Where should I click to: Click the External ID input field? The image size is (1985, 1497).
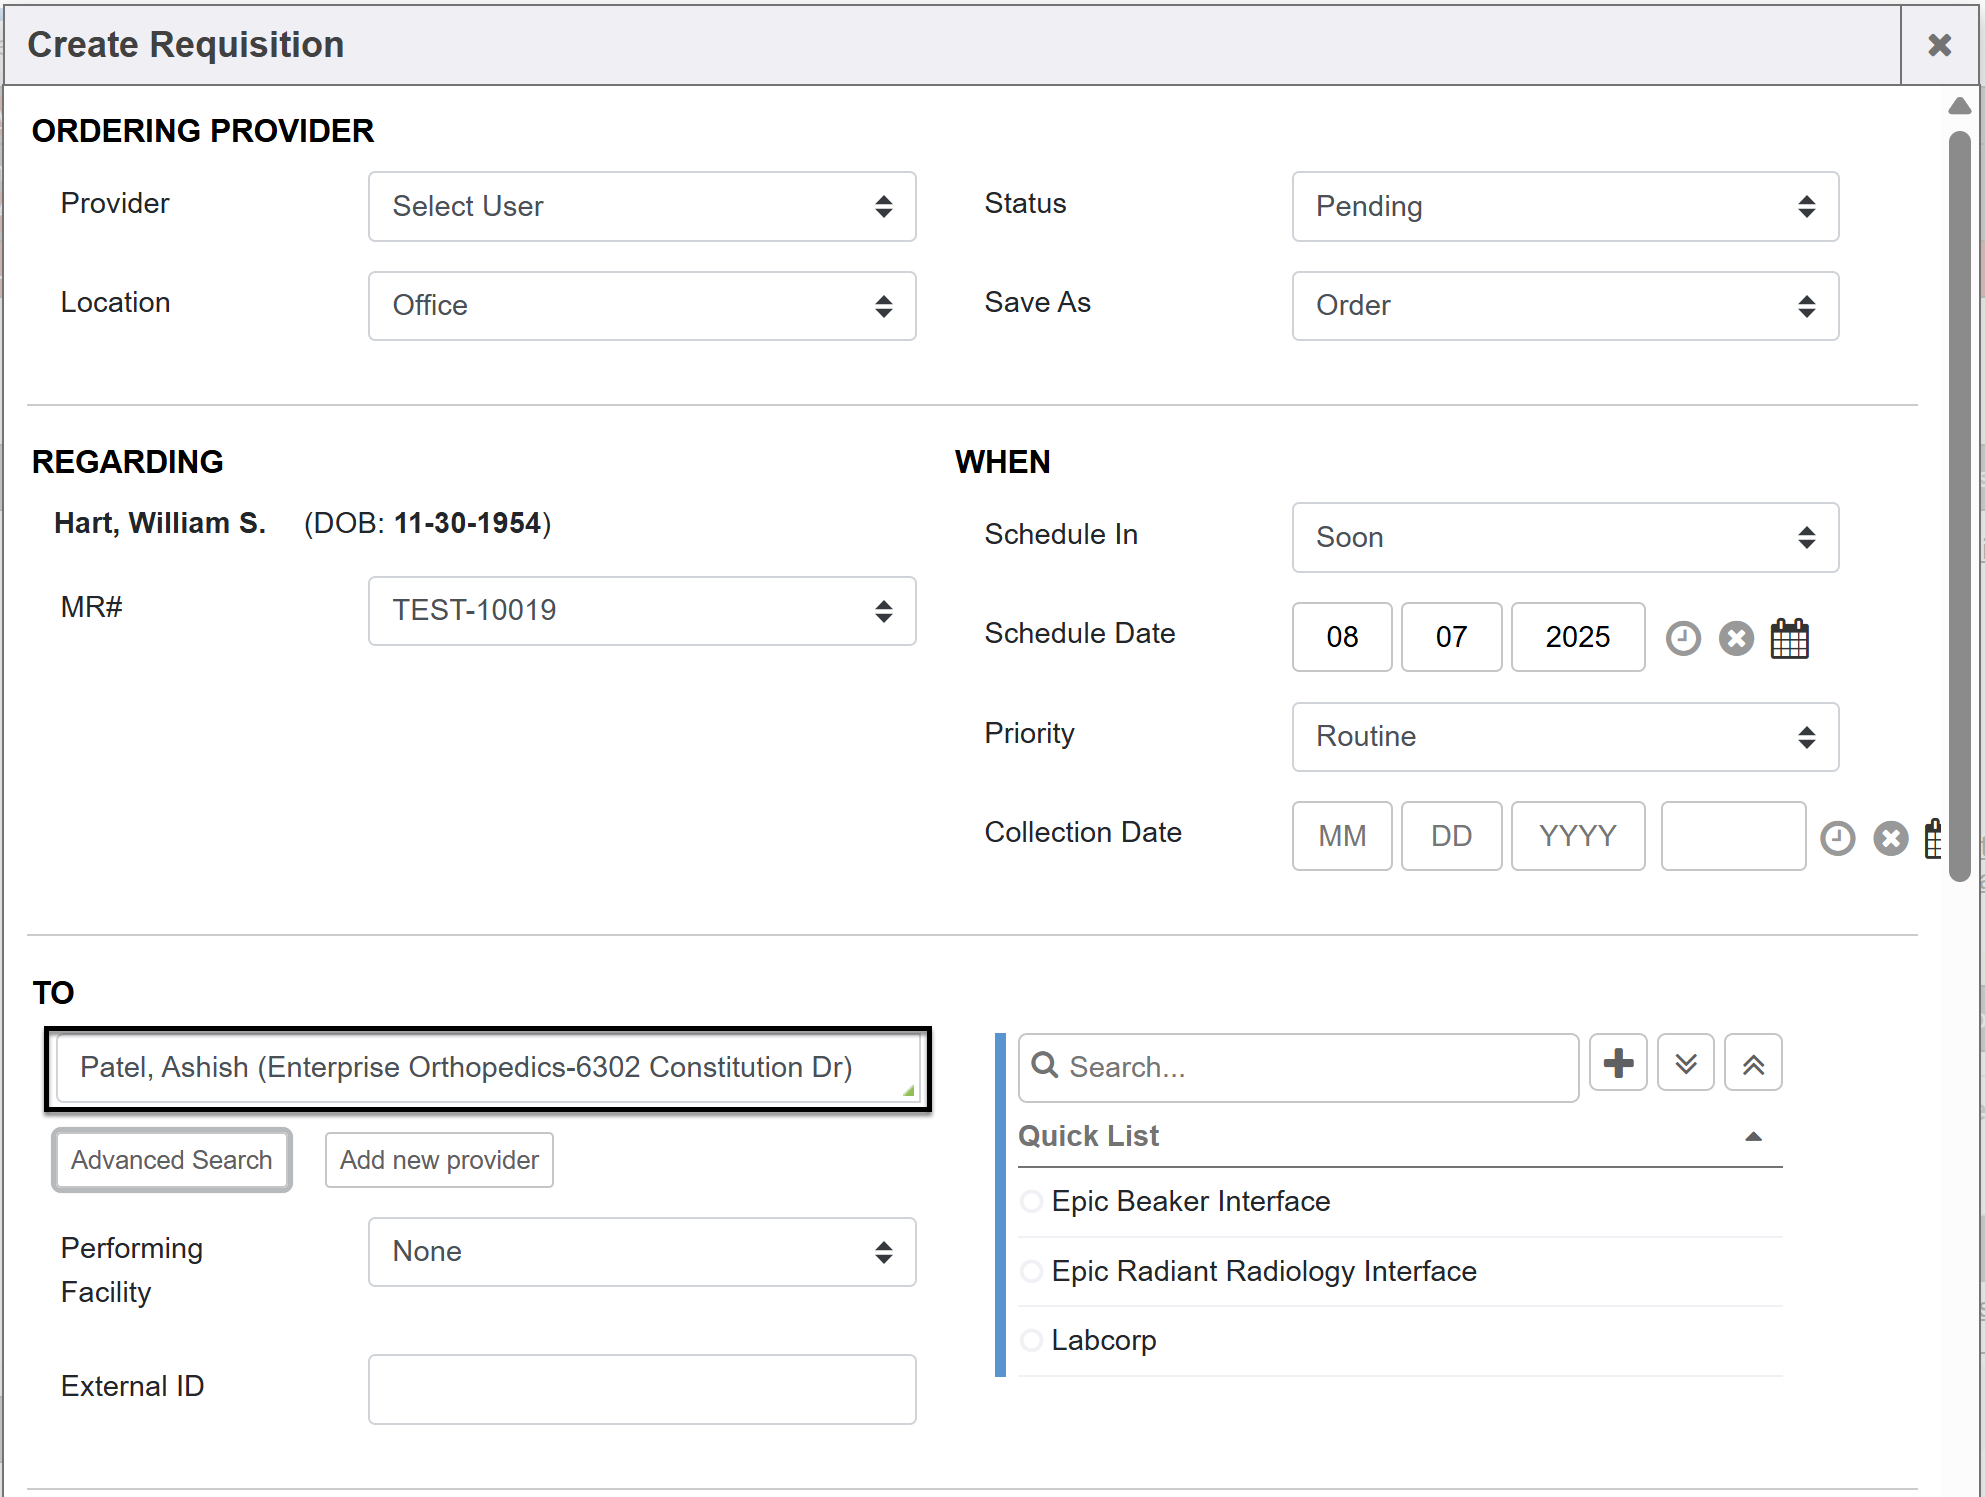coord(642,1389)
